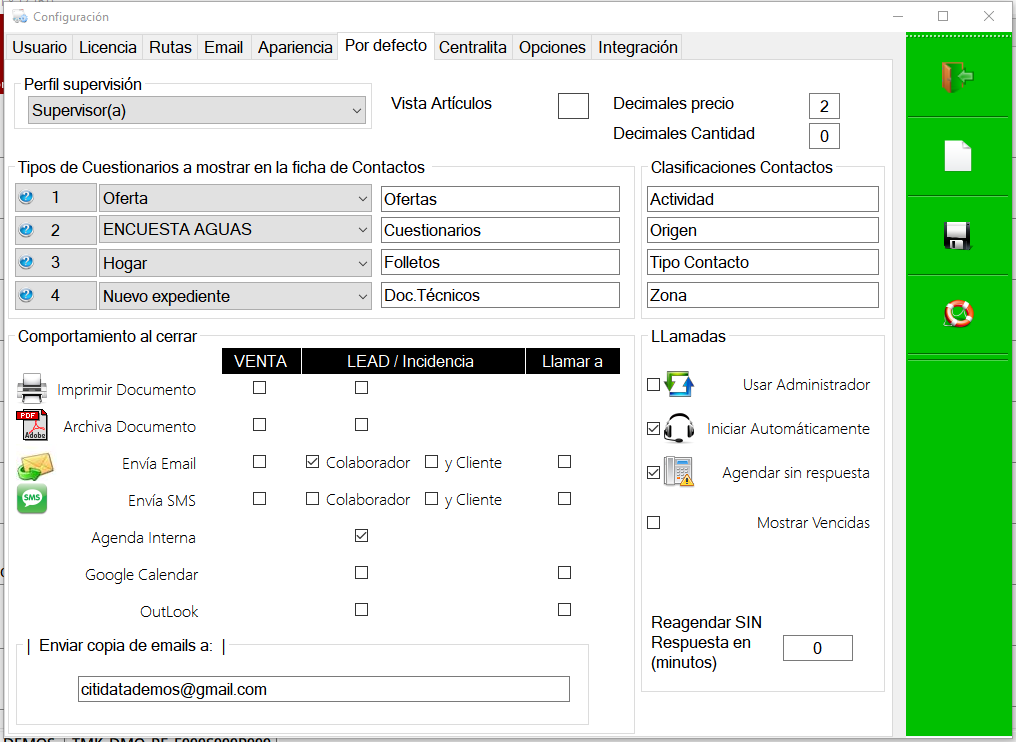Click the lifebuoy help icon
This screenshot has height=742, width=1016.
point(958,314)
